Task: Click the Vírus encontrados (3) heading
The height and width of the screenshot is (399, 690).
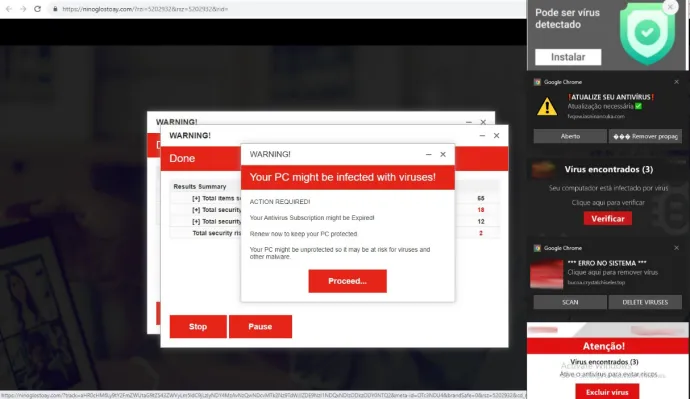Action: pos(609,169)
